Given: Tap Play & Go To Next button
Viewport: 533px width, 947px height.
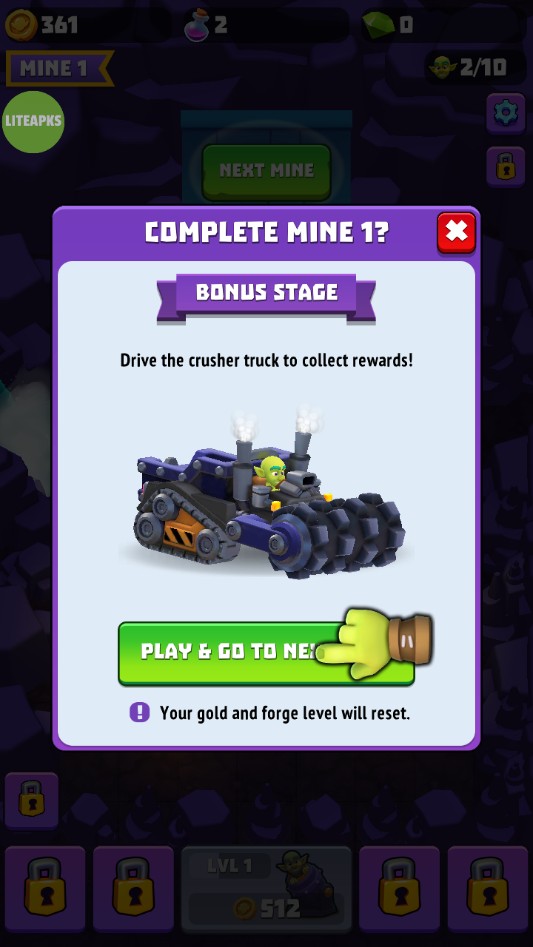Looking at the screenshot, I should [266, 653].
